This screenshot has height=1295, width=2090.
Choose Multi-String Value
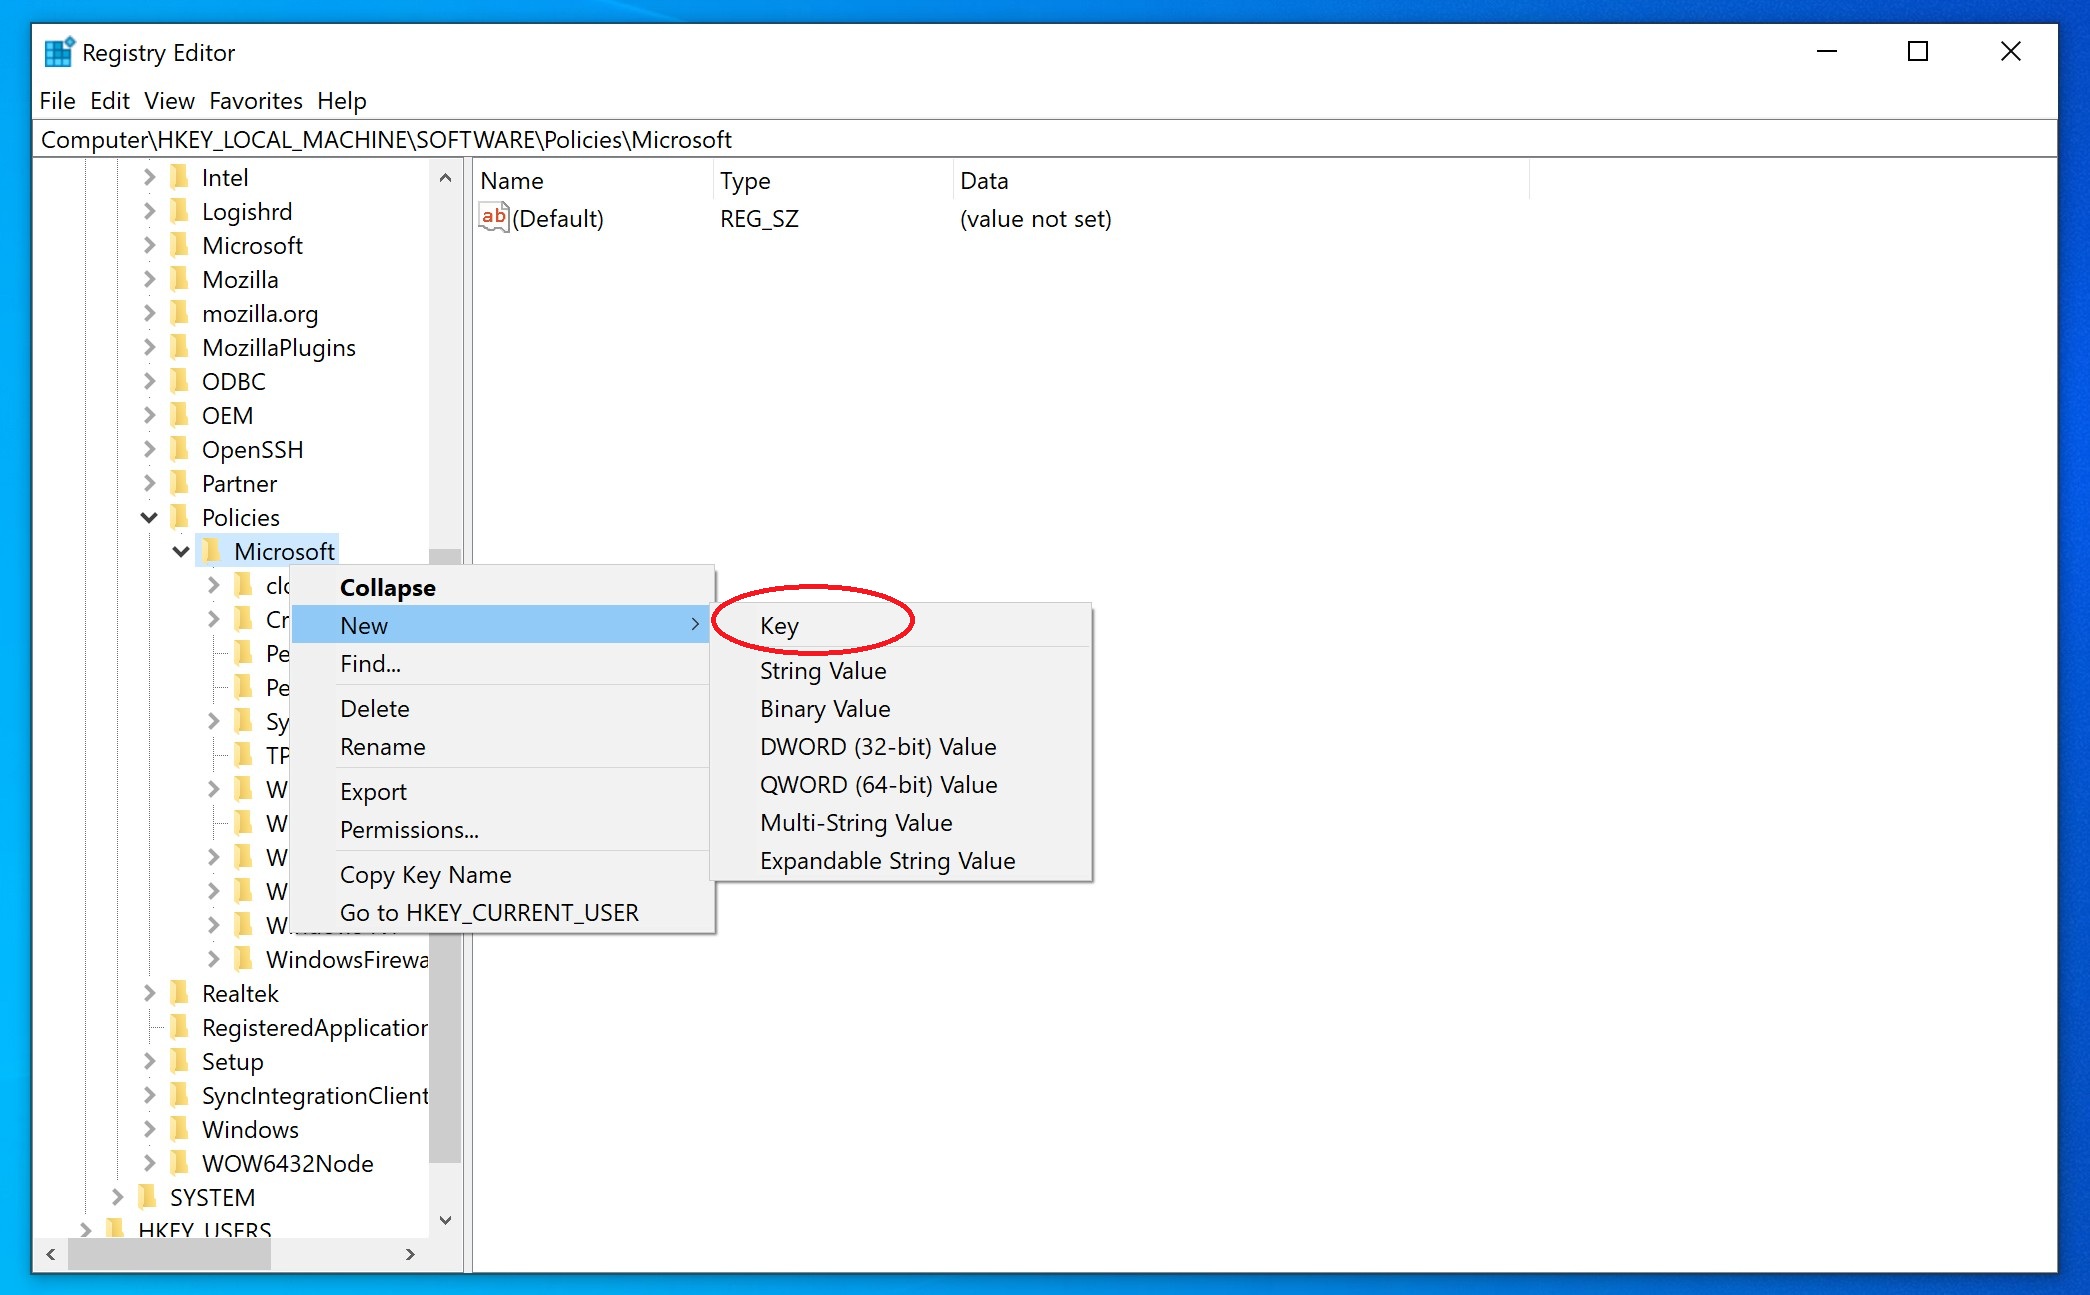pyautogui.click(x=901, y=822)
